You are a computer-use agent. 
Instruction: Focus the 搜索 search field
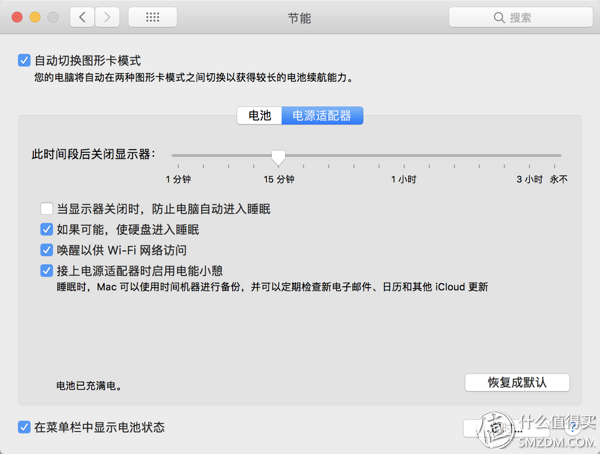click(x=521, y=17)
